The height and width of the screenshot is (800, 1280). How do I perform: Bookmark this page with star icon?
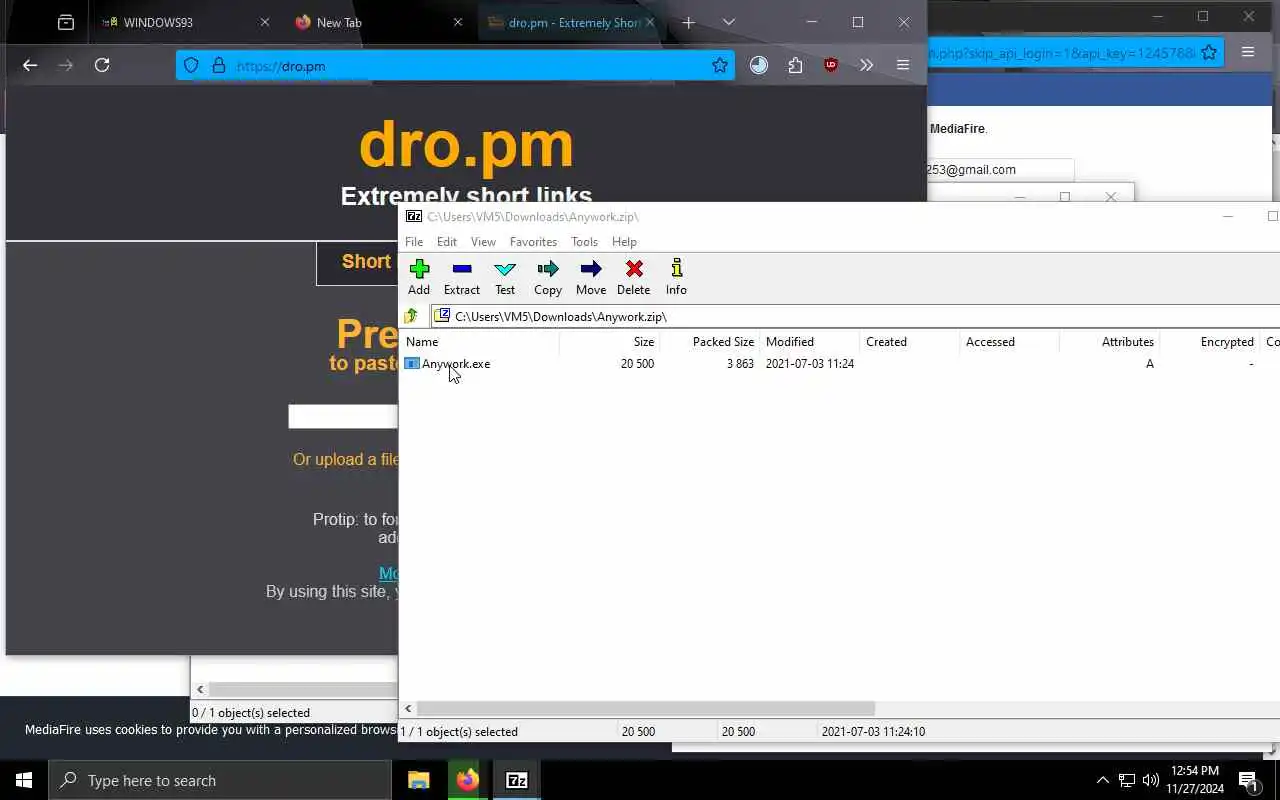720,66
